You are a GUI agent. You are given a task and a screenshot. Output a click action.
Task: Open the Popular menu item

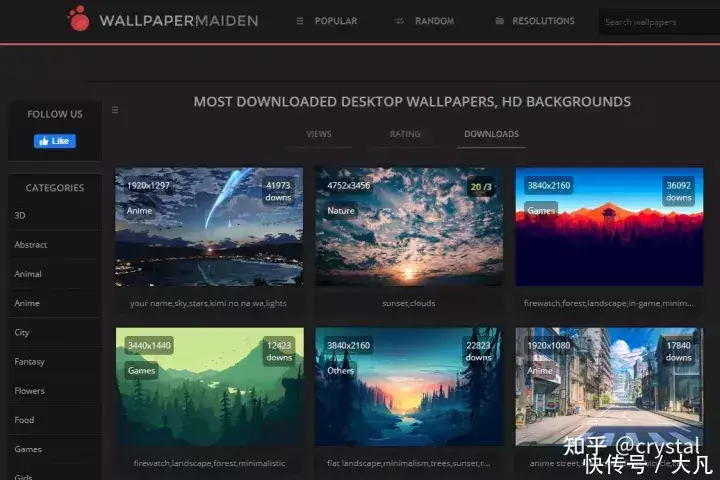[336, 21]
